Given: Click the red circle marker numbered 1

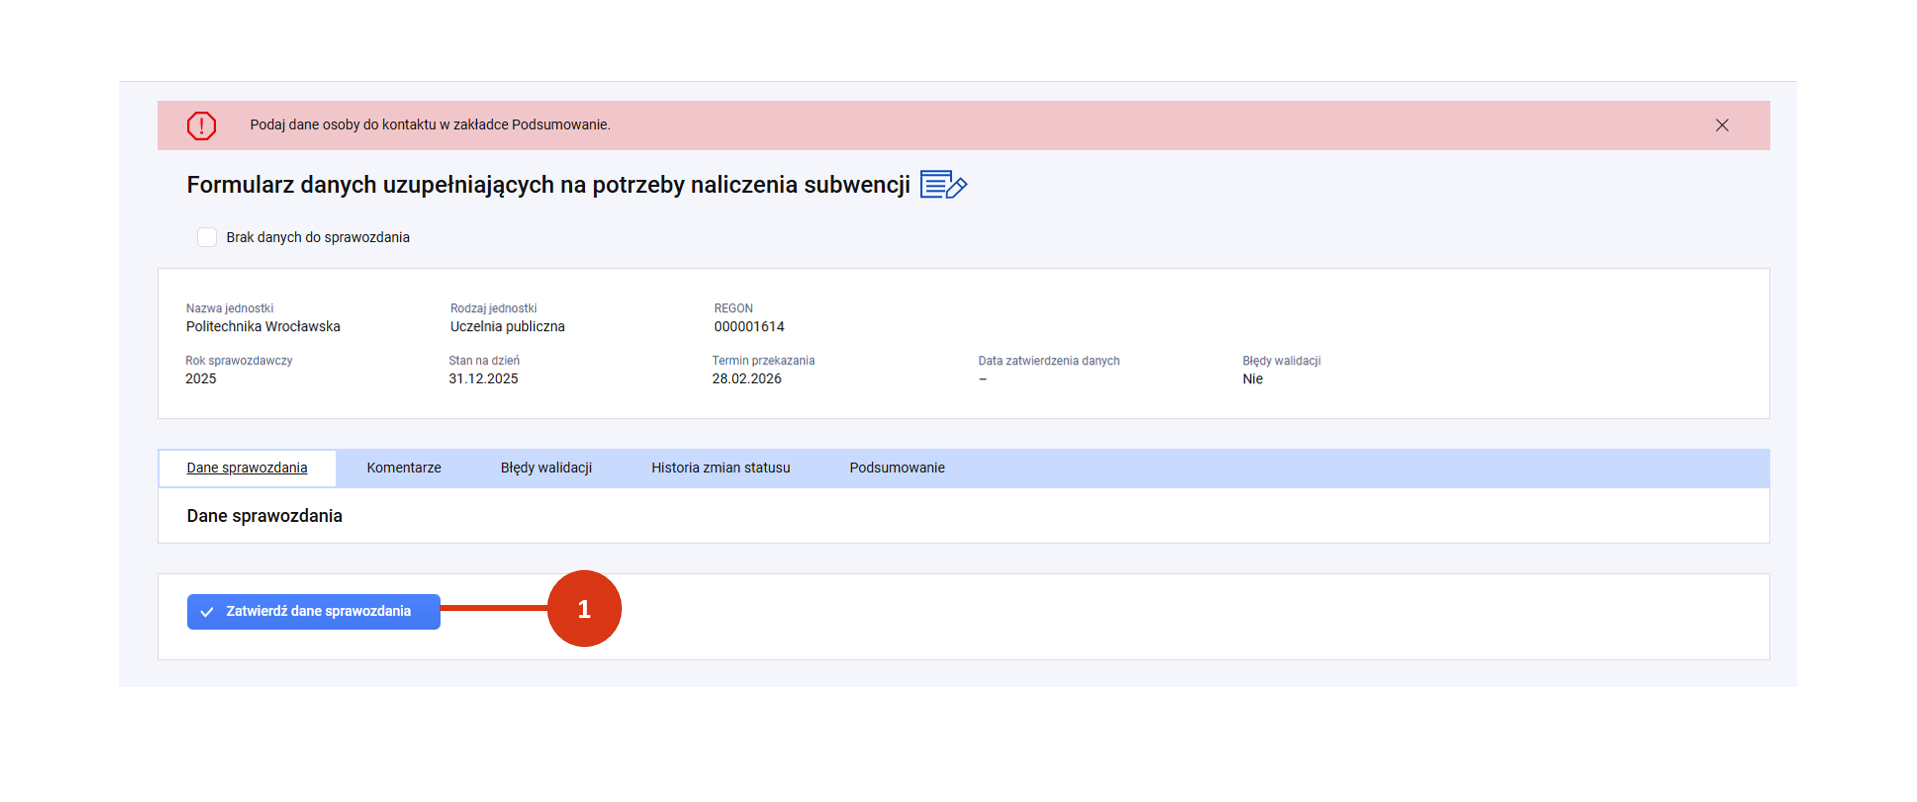Looking at the screenshot, I should pos(584,609).
